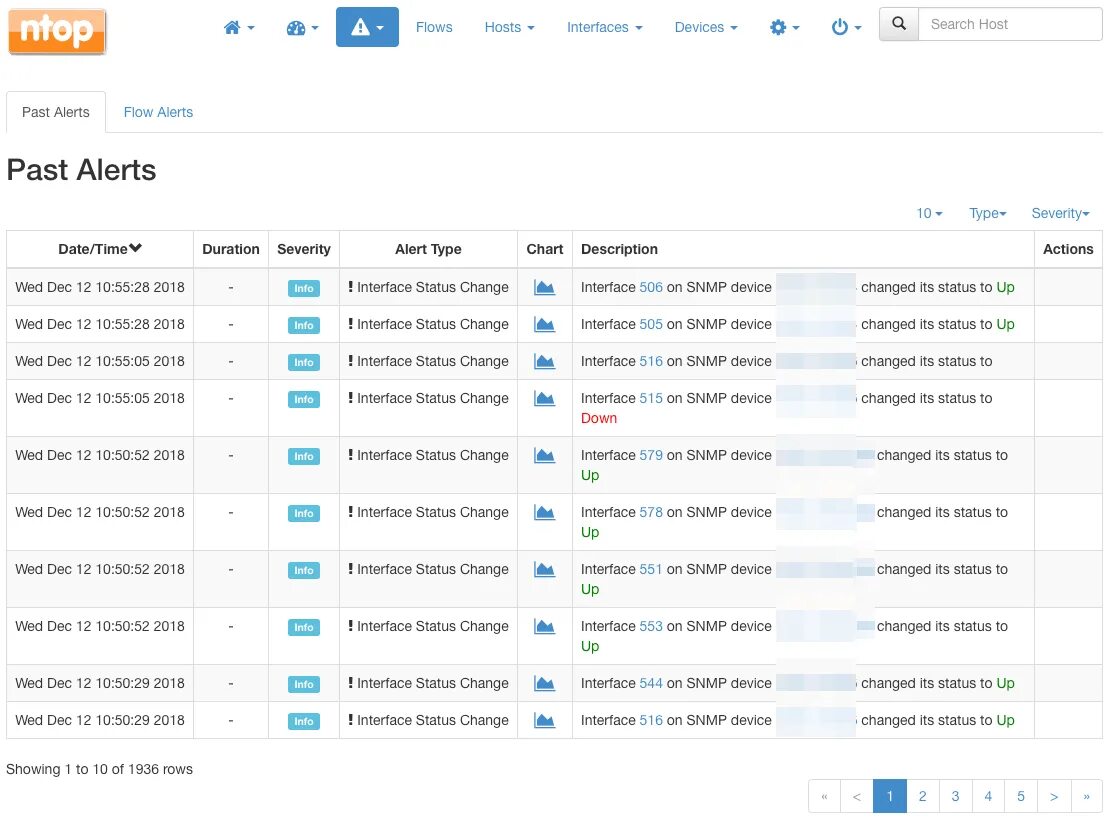Click Info badge in Interface 506 row
1109x819 pixels.
pos(303,289)
